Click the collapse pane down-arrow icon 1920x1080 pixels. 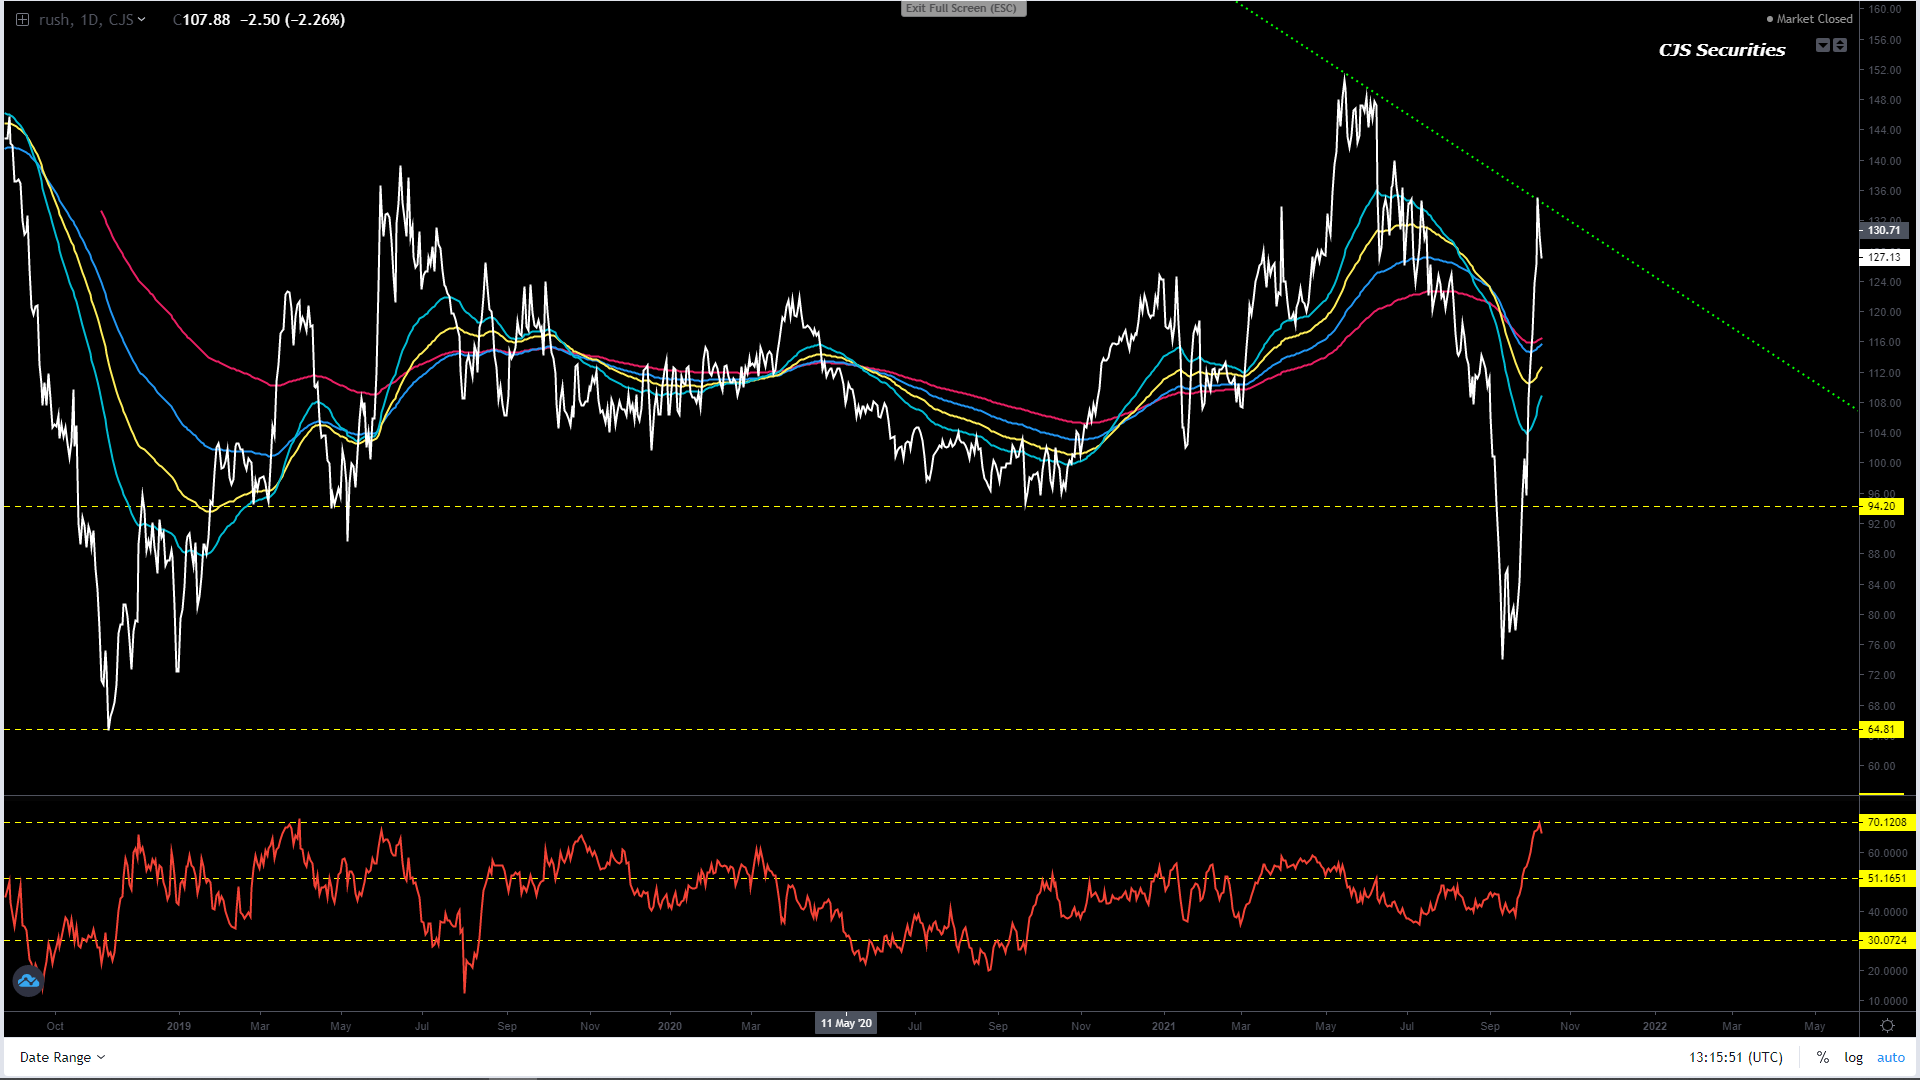[1823, 45]
